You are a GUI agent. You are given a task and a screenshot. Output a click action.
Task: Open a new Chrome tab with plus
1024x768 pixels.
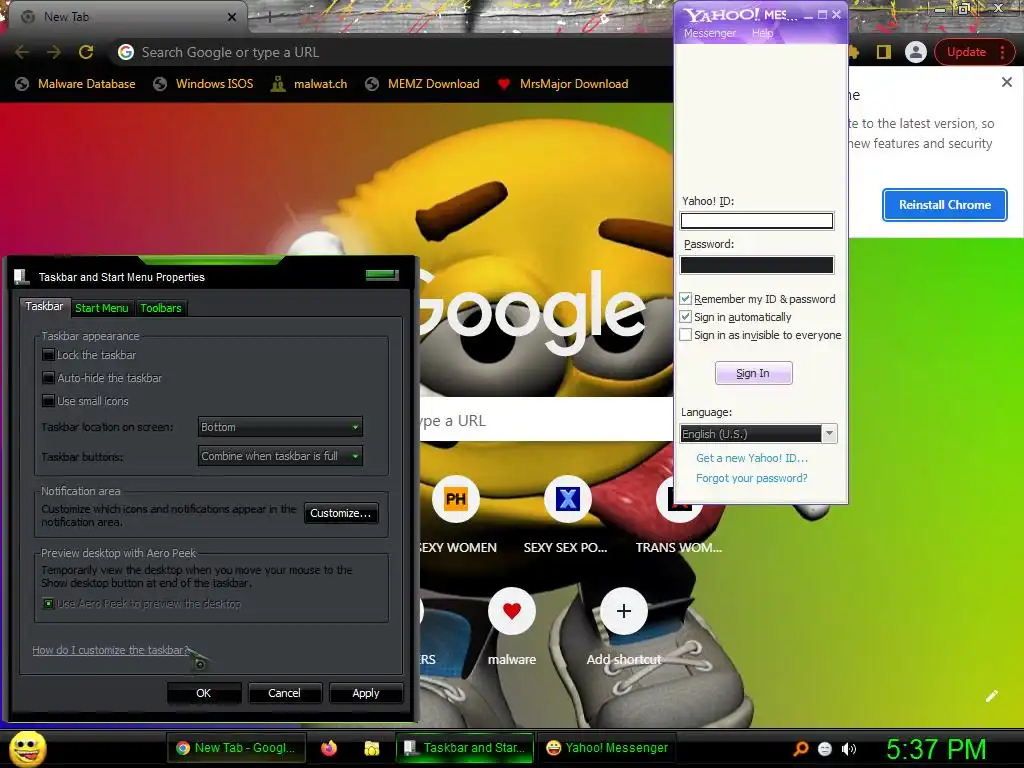pos(269,17)
